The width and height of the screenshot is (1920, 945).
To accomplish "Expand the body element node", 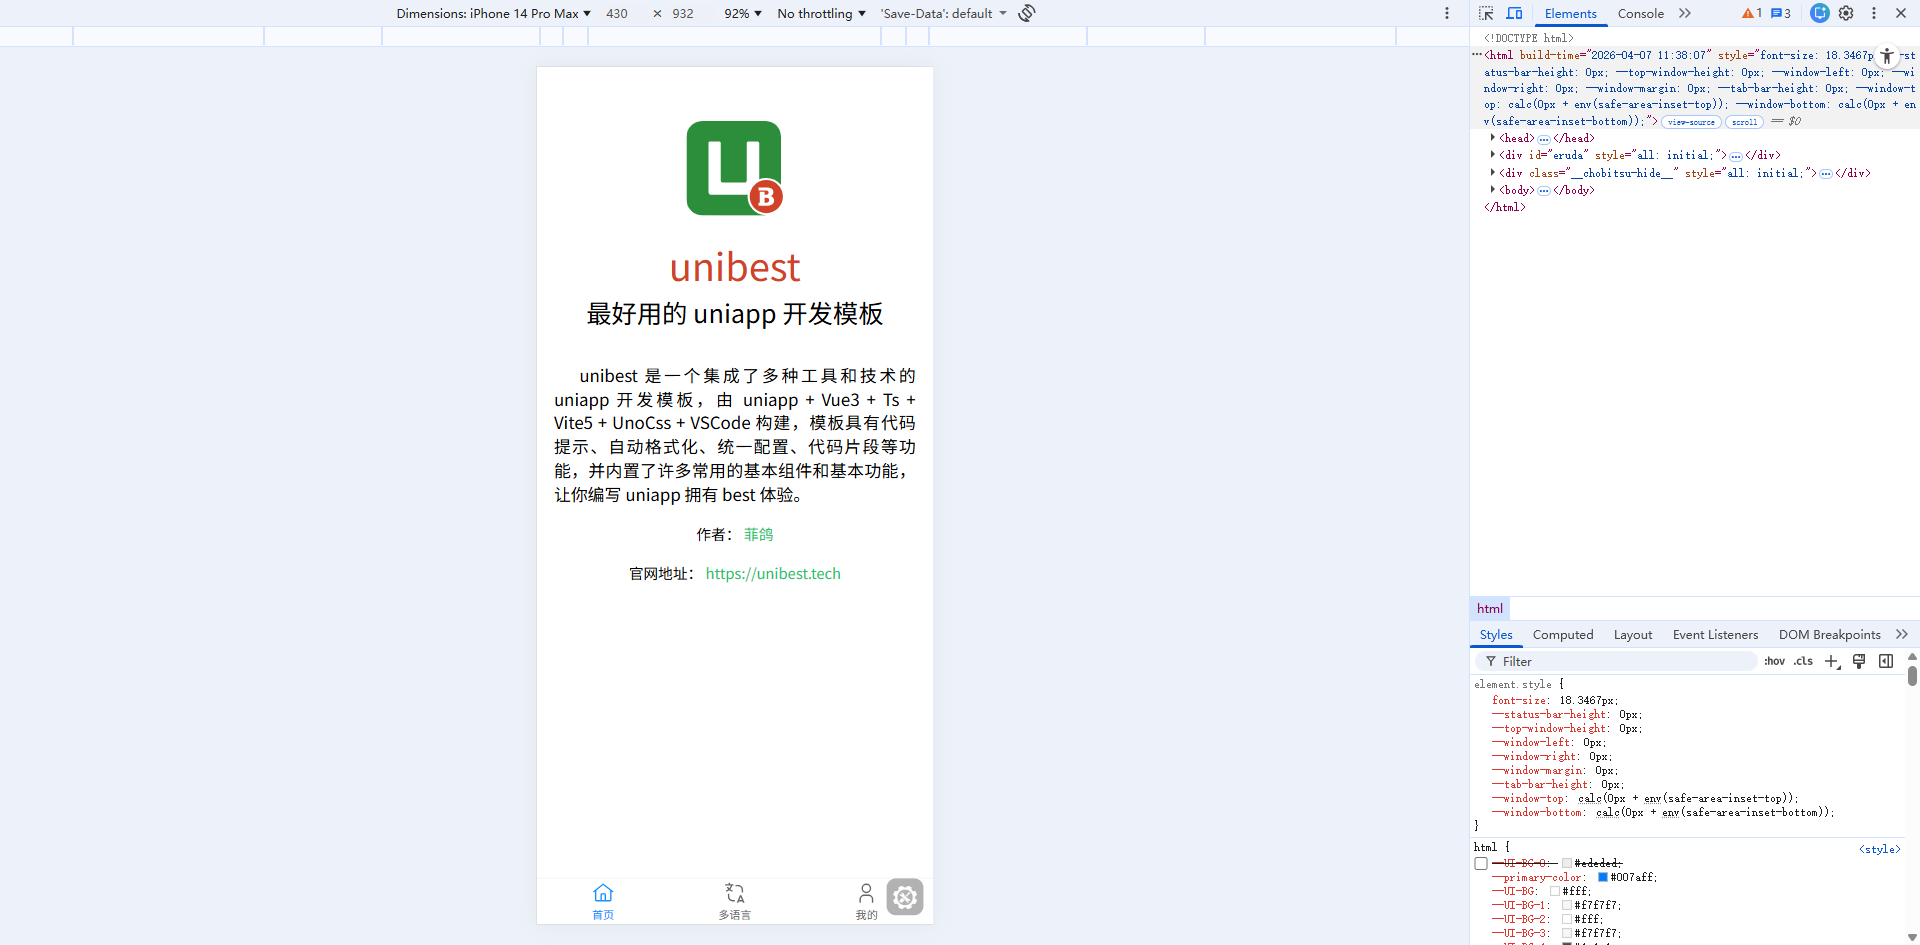I will coord(1493,190).
